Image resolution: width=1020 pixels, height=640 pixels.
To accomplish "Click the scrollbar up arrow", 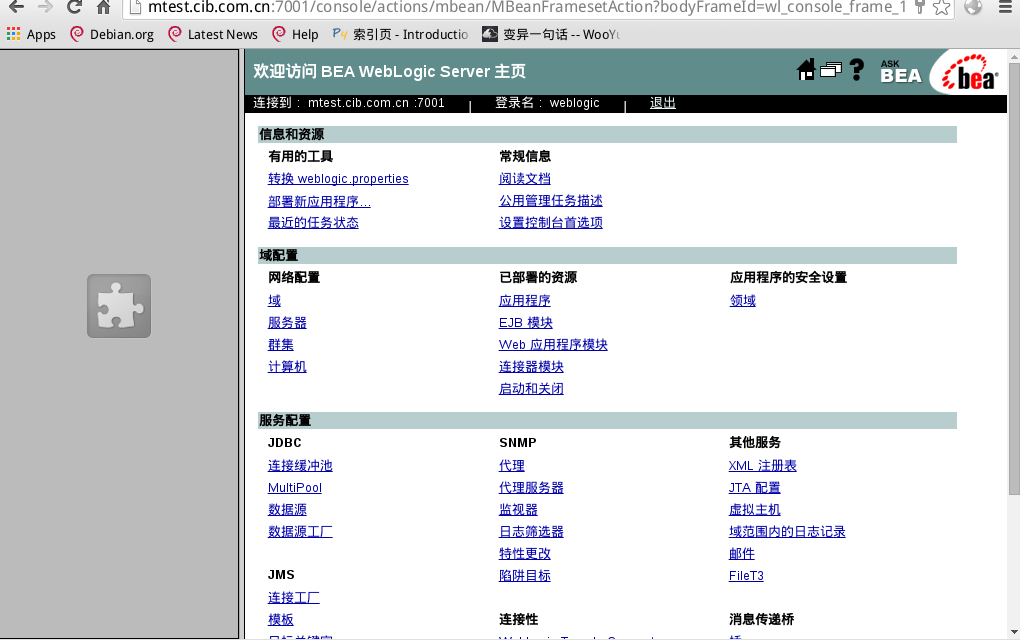I will point(1014,57).
